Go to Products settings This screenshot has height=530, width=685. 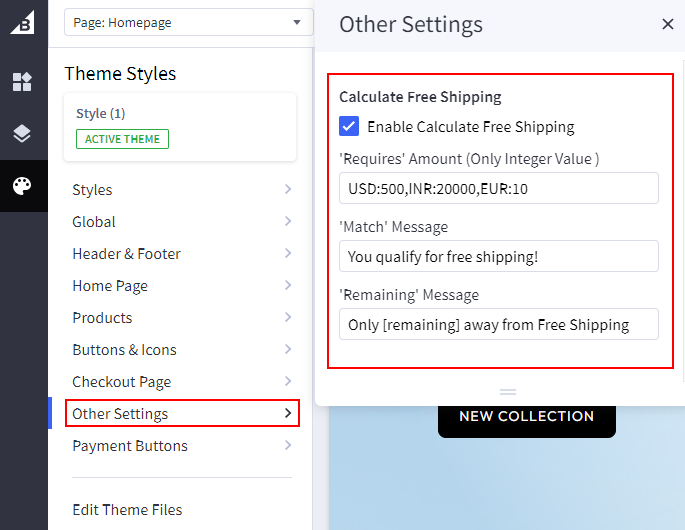(x=182, y=318)
